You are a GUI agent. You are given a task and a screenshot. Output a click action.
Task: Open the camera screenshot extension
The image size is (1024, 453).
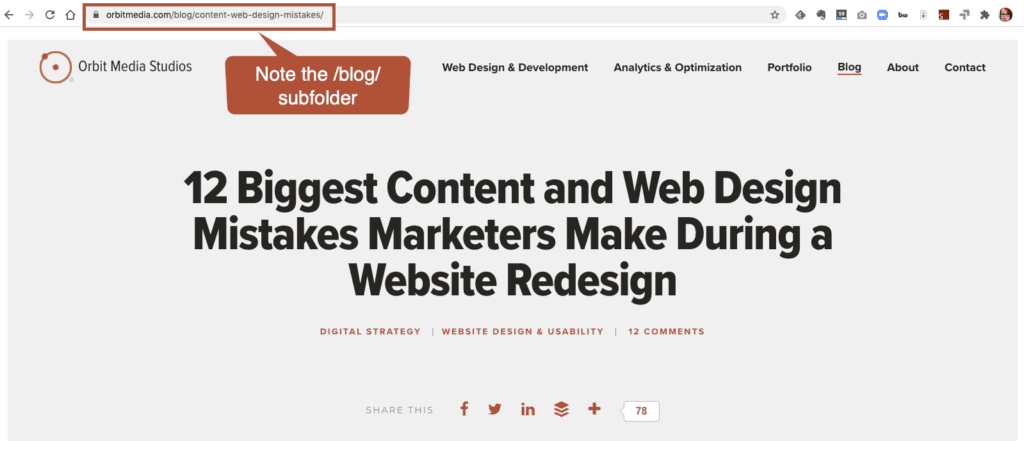862,15
